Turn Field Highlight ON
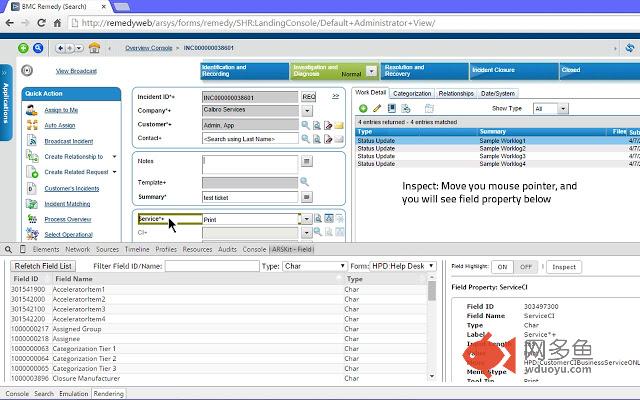Image resolution: width=640 pixels, height=400 pixels. pos(502,267)
